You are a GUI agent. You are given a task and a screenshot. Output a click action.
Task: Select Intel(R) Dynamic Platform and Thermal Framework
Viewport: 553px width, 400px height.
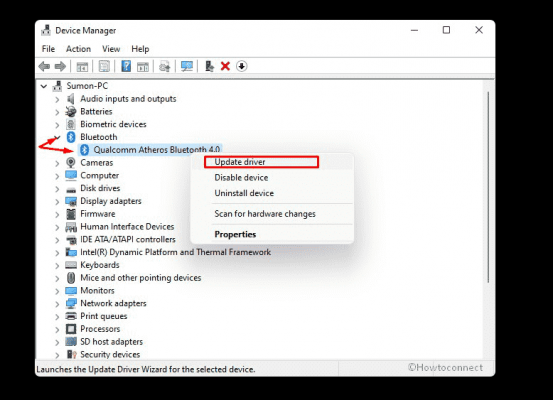[176, 252]
